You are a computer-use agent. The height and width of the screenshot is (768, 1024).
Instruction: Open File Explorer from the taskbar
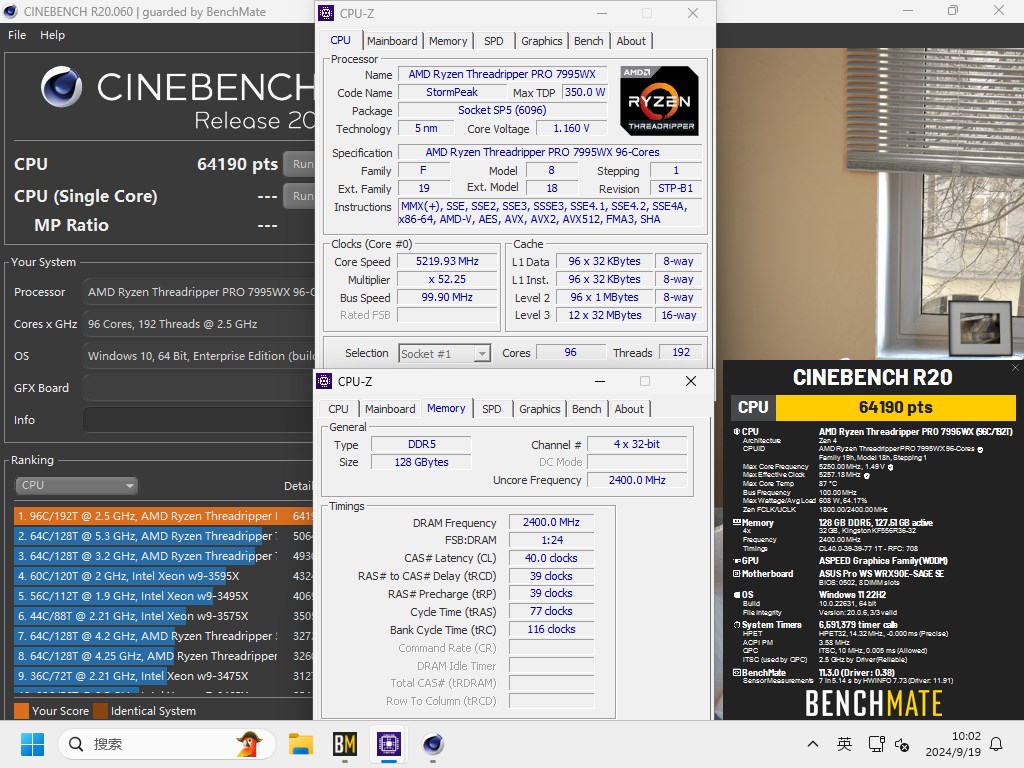pyautogui.click(x=301, y=744)
